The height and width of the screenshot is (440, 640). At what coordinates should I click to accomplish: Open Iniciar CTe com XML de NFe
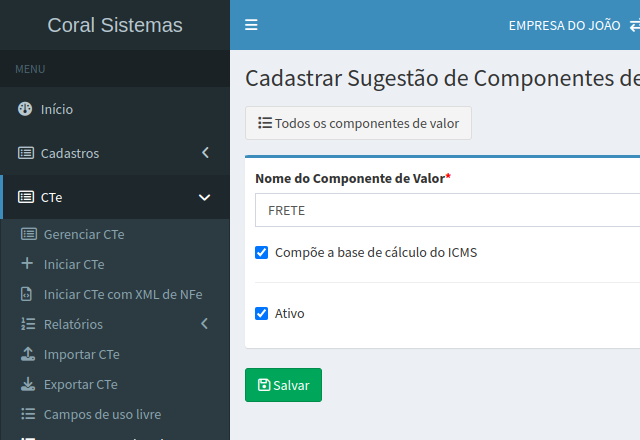click(122, 294)
